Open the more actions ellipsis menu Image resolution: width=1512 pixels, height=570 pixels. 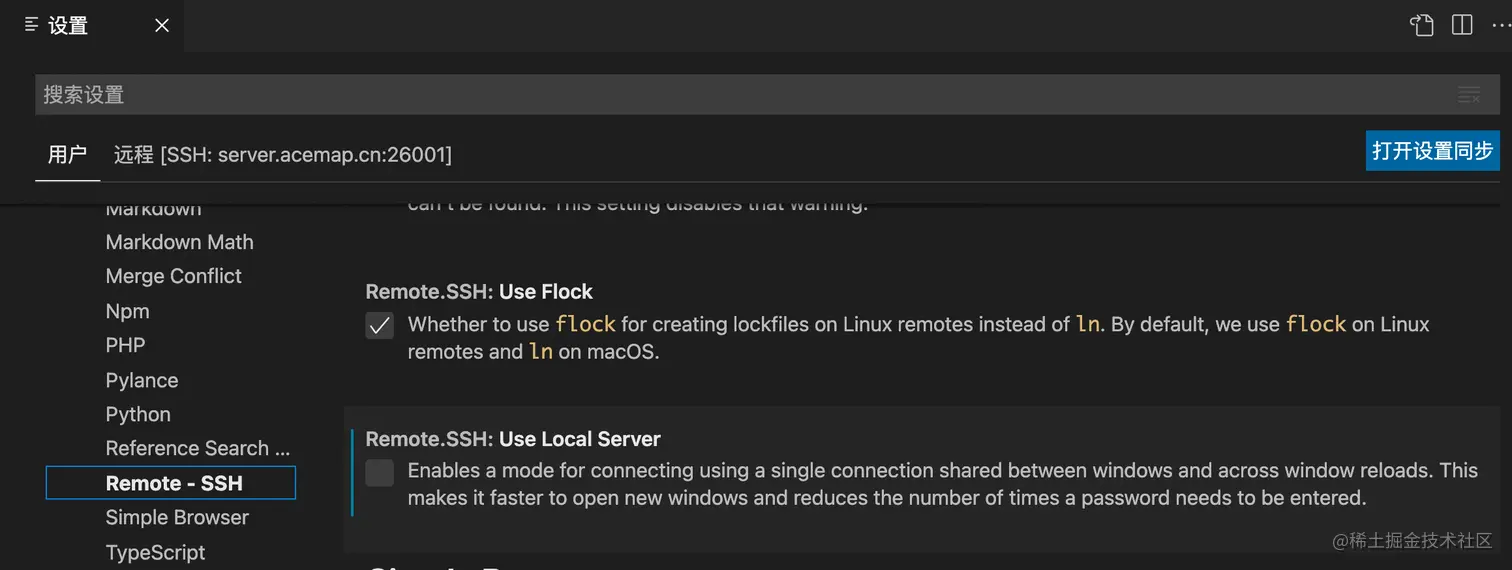[x=1501, y=25]
